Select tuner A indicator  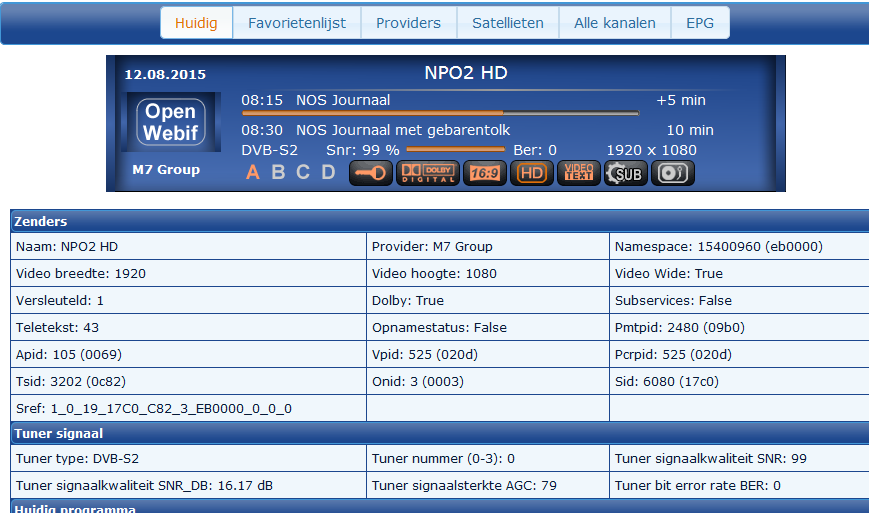[253, 172]
